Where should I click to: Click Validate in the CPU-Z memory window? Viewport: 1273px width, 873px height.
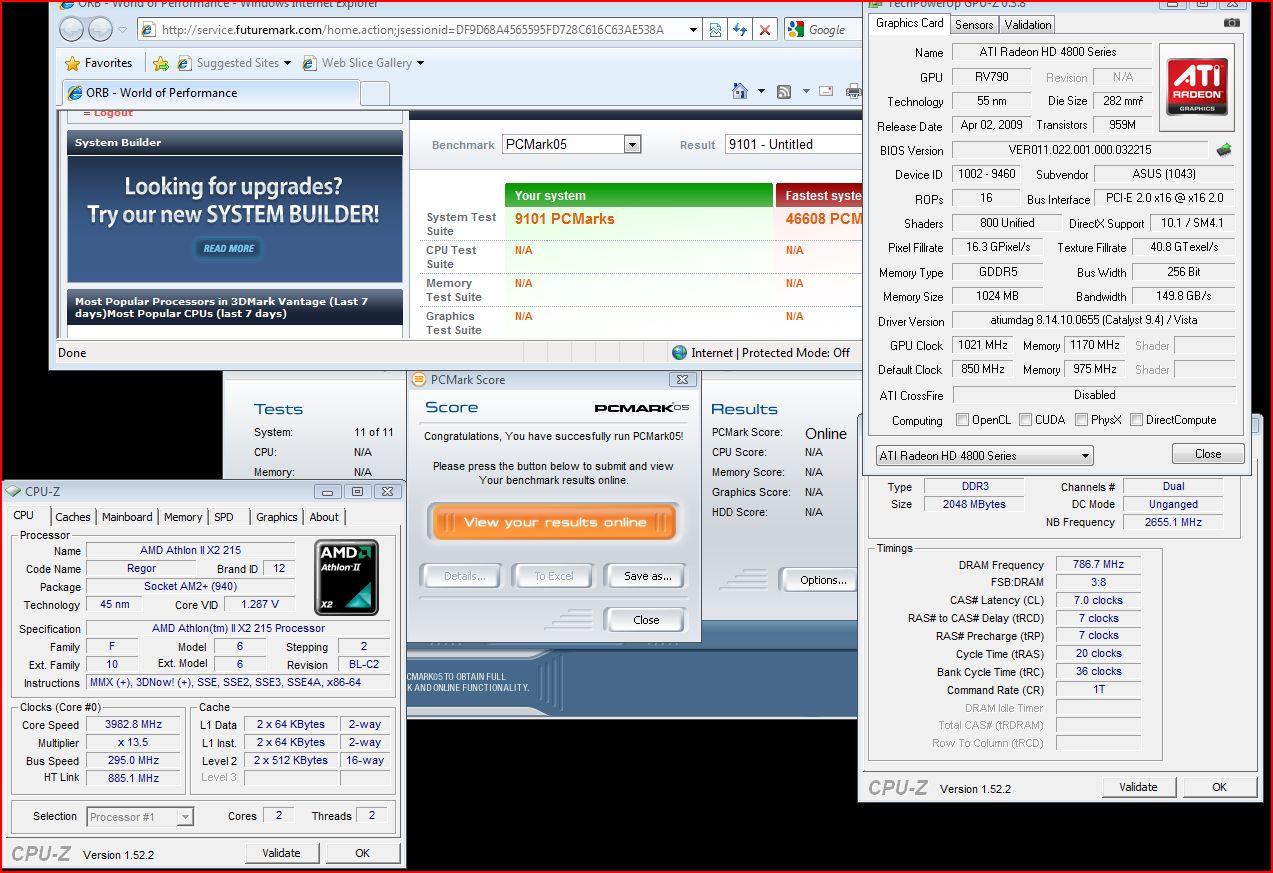[1138, 787]
